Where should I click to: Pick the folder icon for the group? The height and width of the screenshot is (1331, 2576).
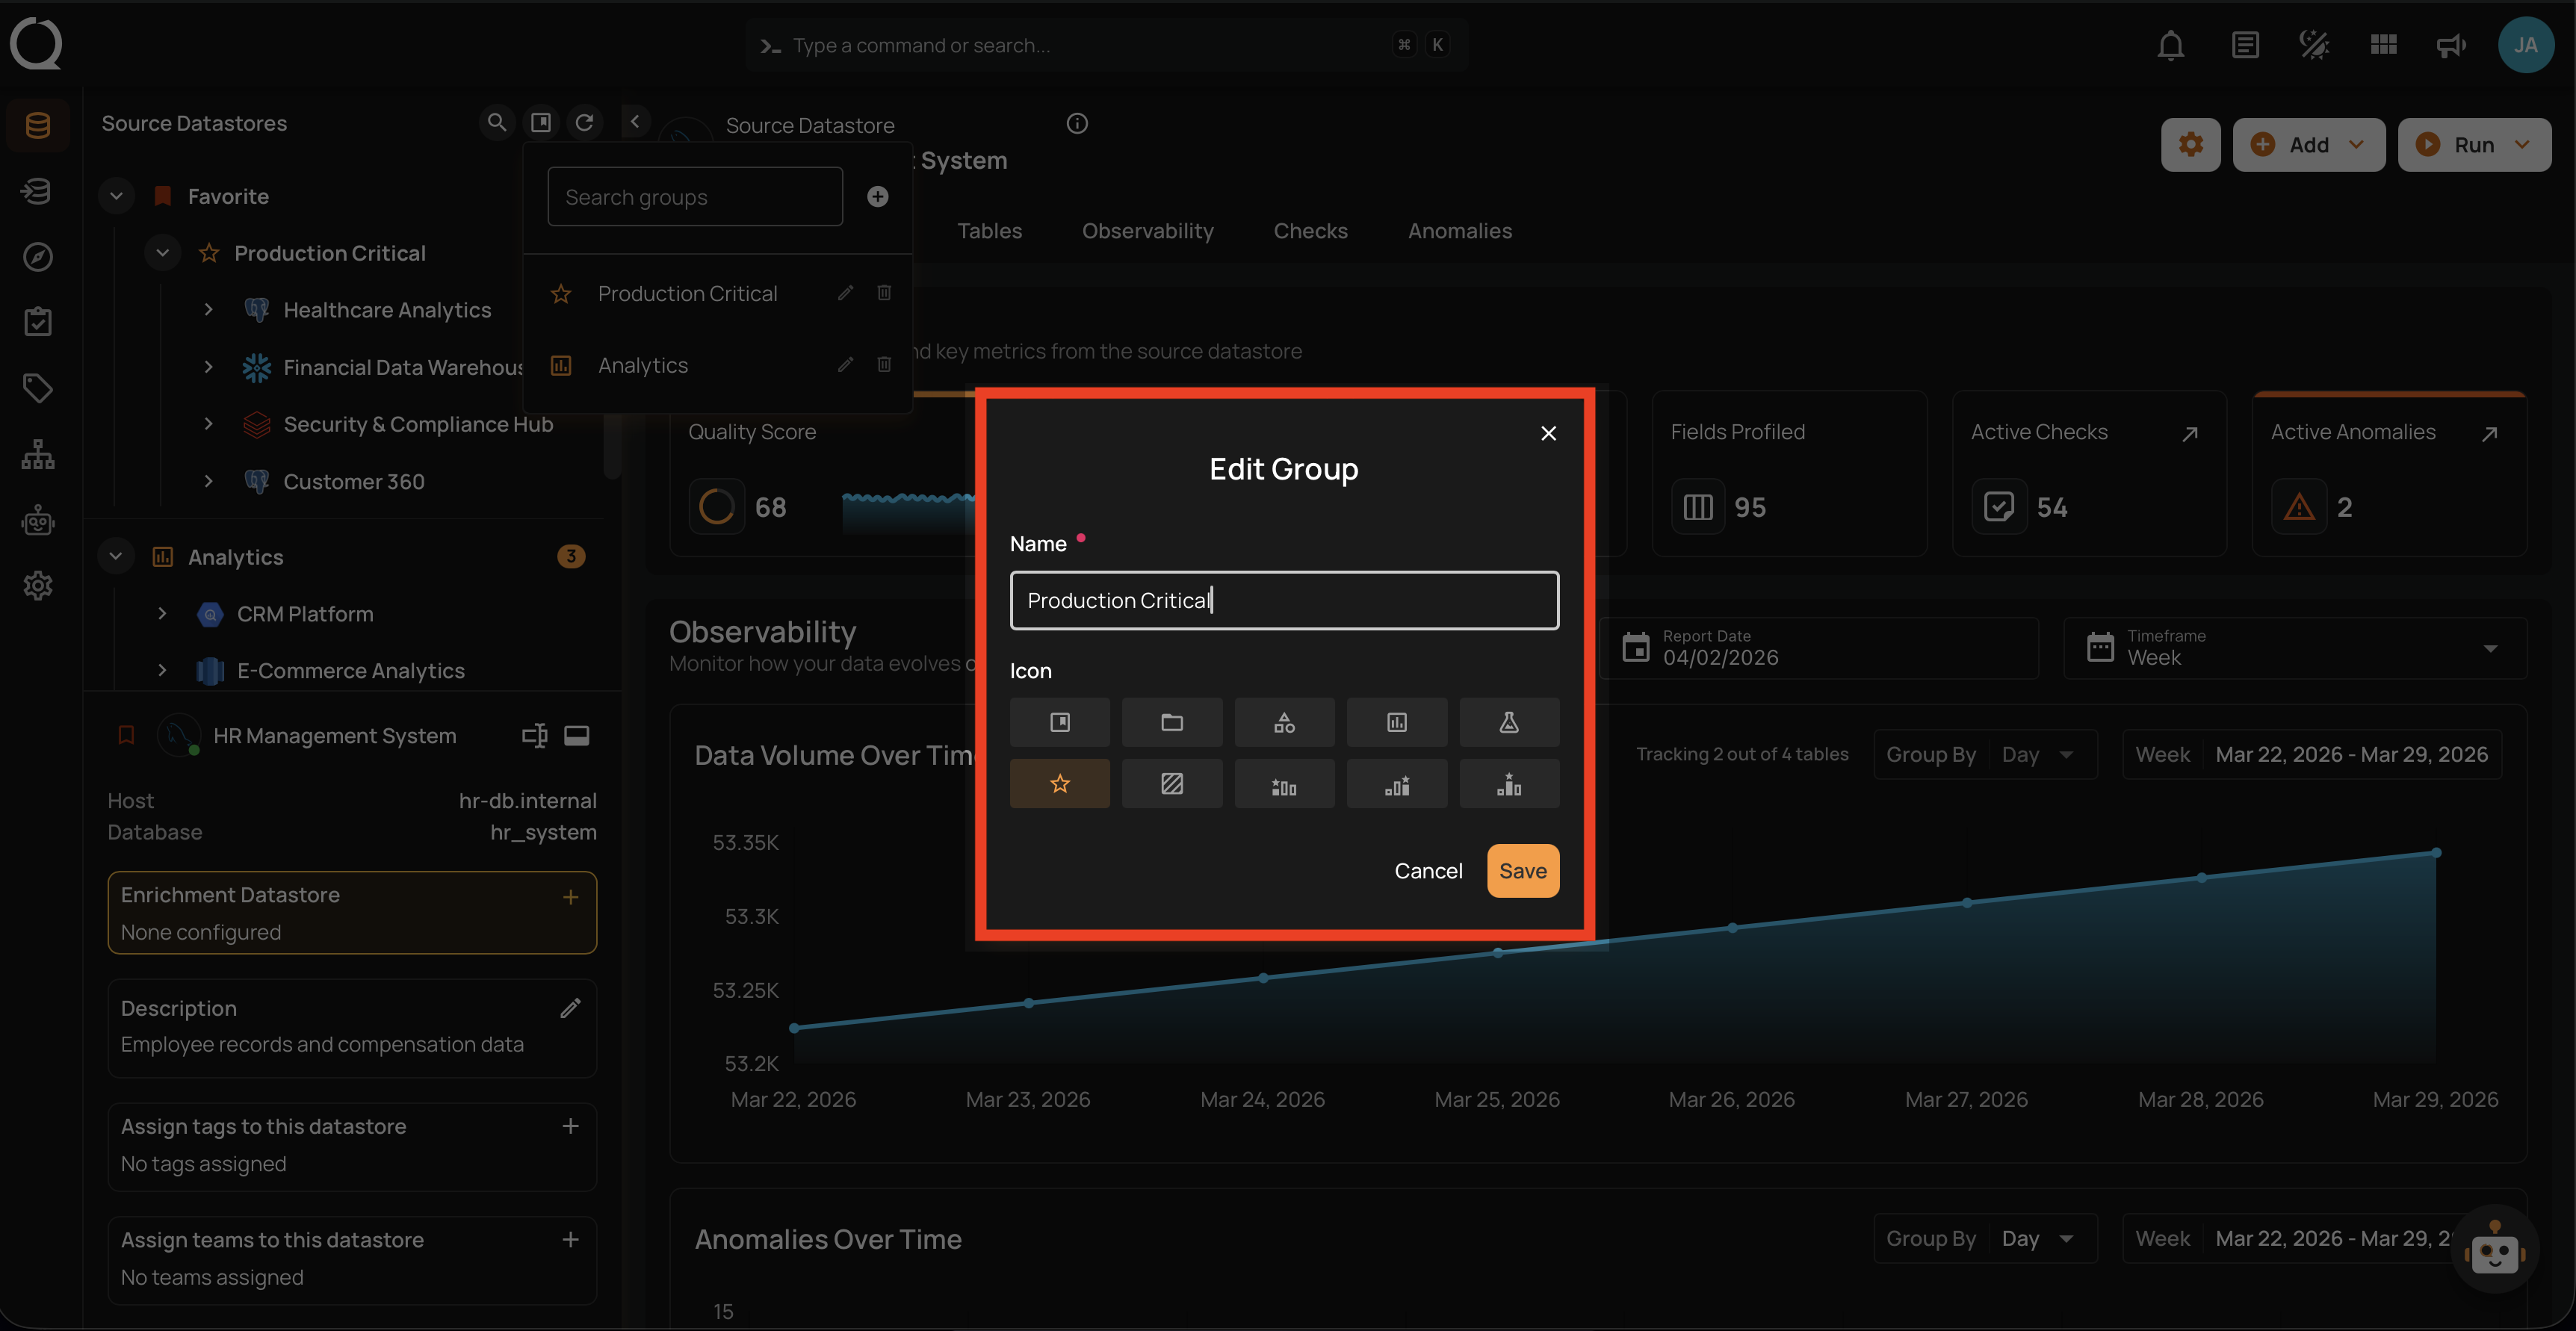[x=1171, y=722]
